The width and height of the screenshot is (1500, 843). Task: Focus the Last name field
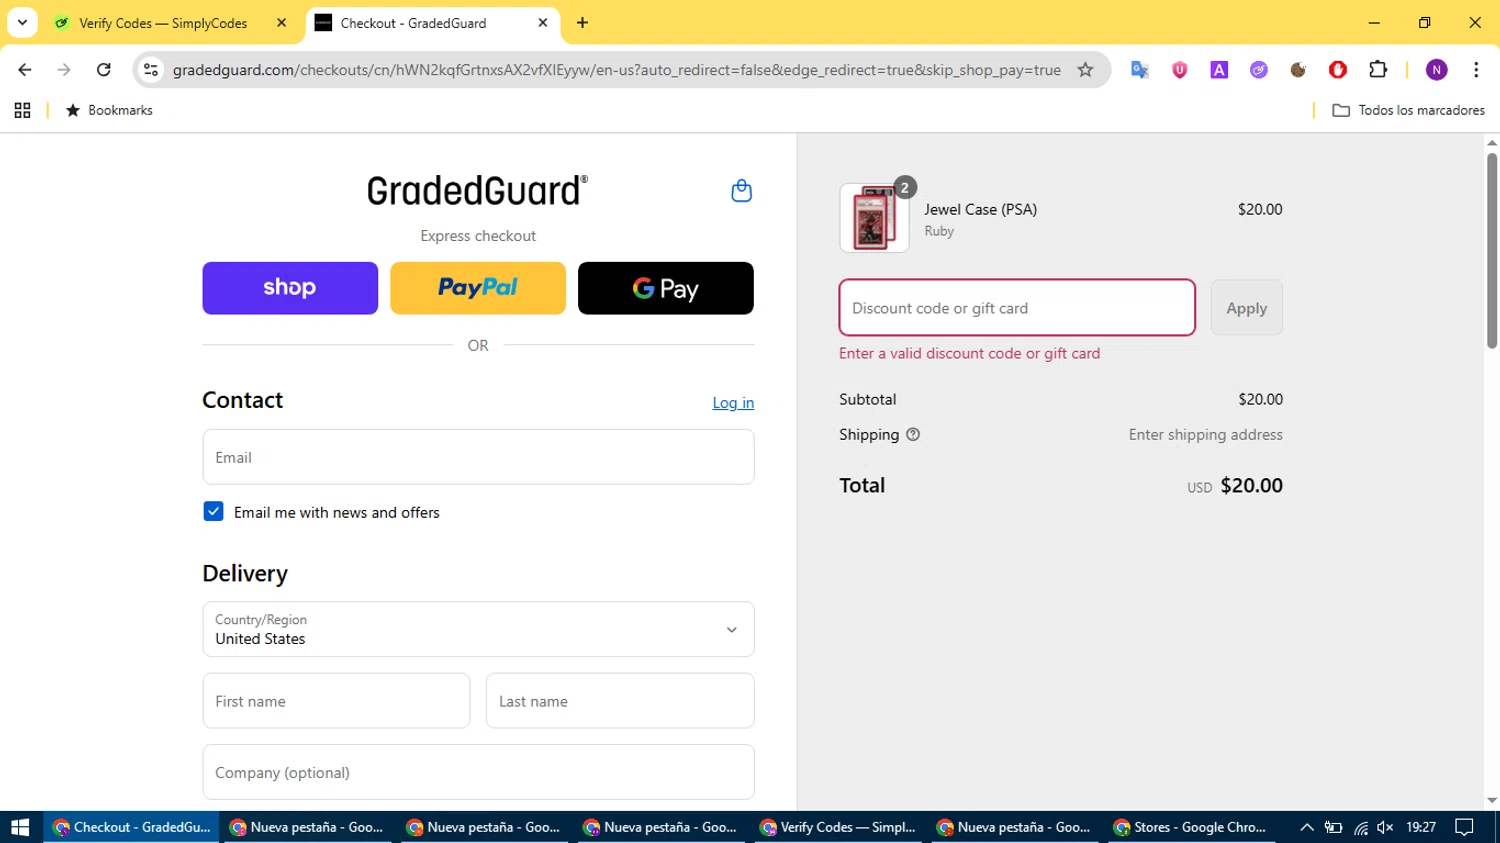620,701
